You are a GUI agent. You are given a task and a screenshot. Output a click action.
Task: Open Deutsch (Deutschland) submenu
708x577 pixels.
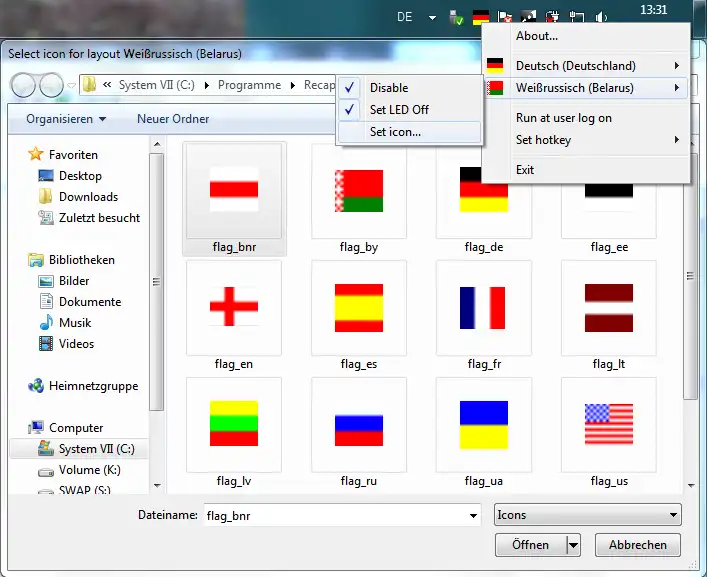pos(586,66)
